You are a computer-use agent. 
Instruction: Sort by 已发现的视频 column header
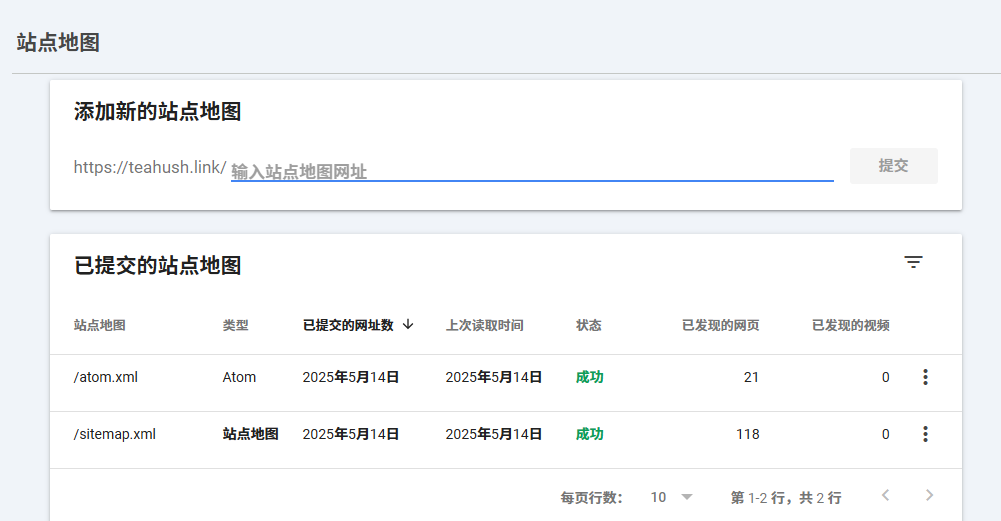(851, 325)
